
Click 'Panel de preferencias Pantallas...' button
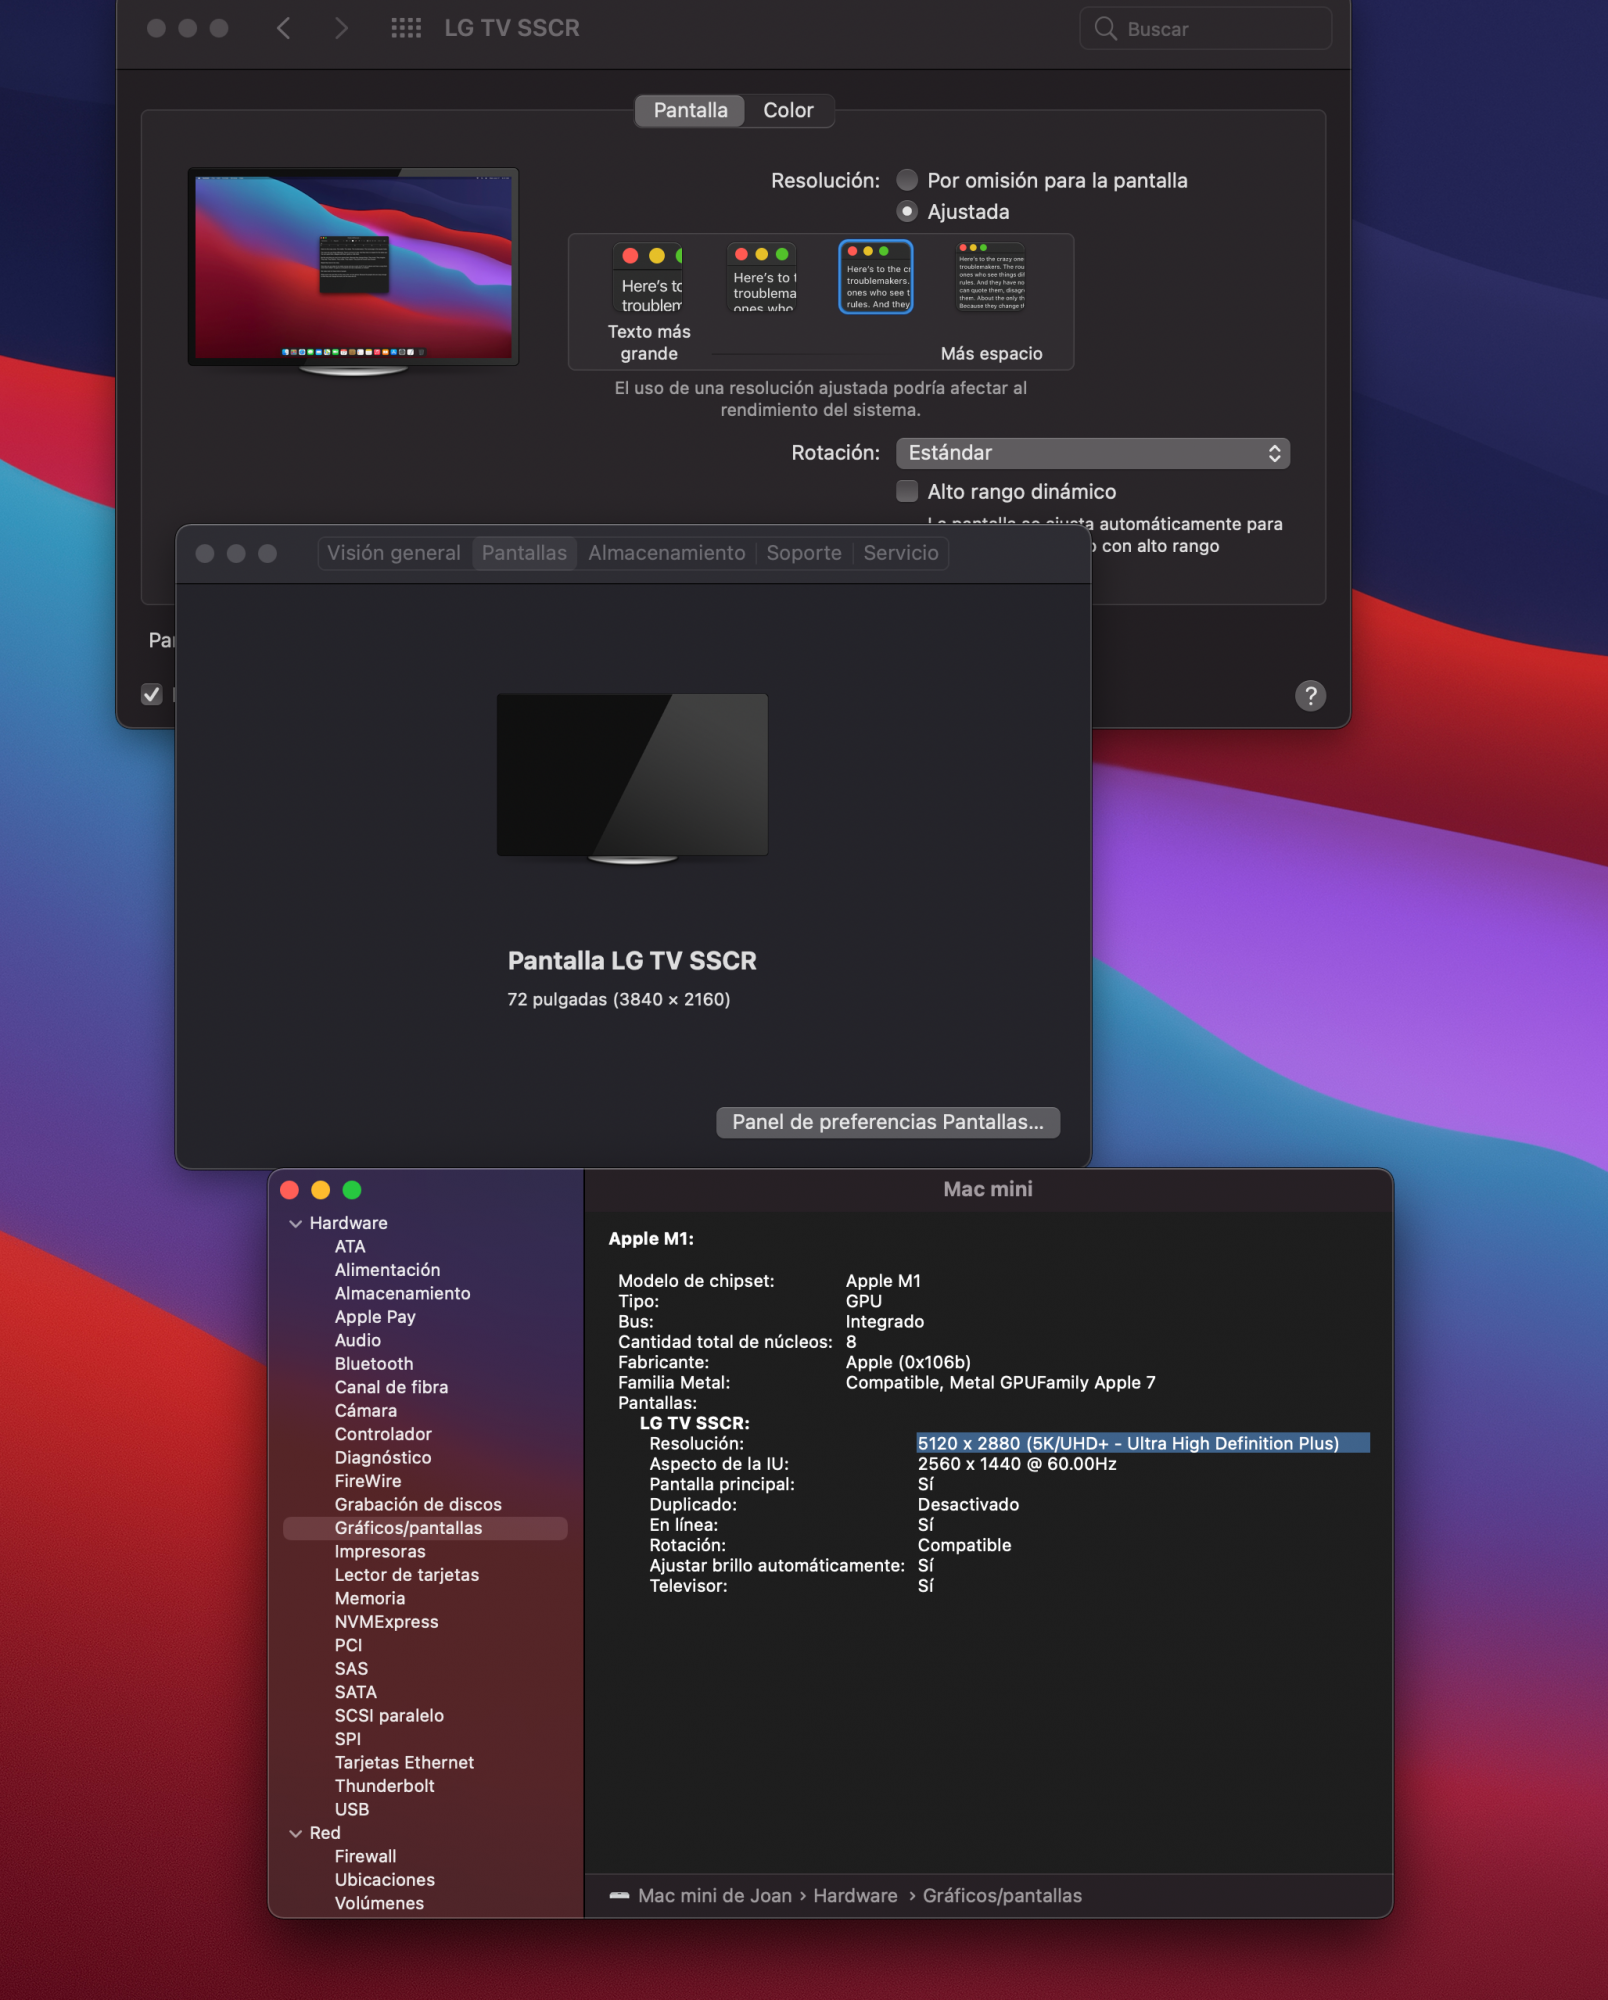(888, 1122)
